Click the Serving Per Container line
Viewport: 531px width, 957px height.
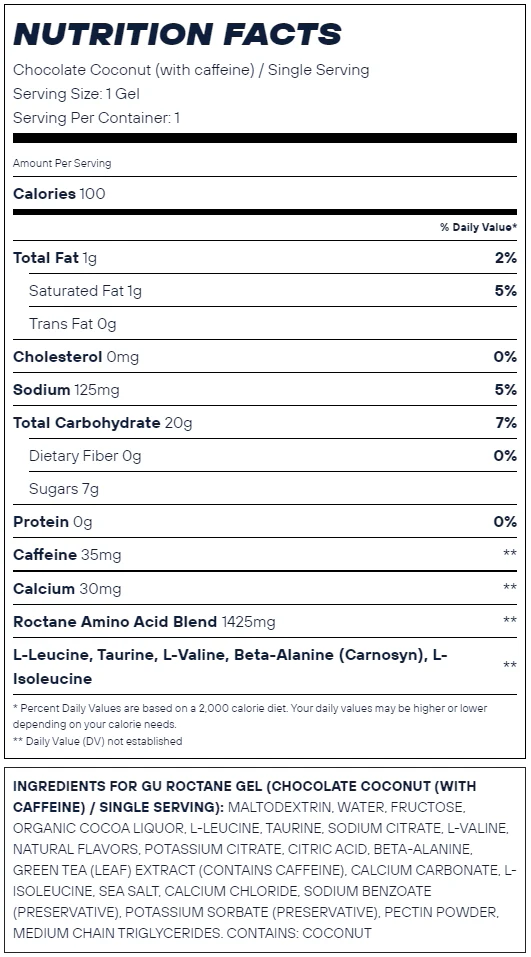[x=96, y=118]
